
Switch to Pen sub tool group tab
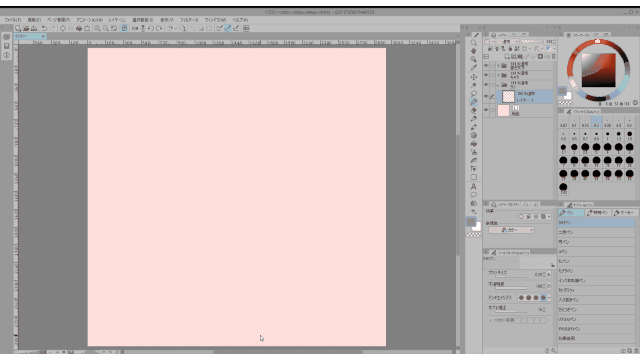click(571, 213)
